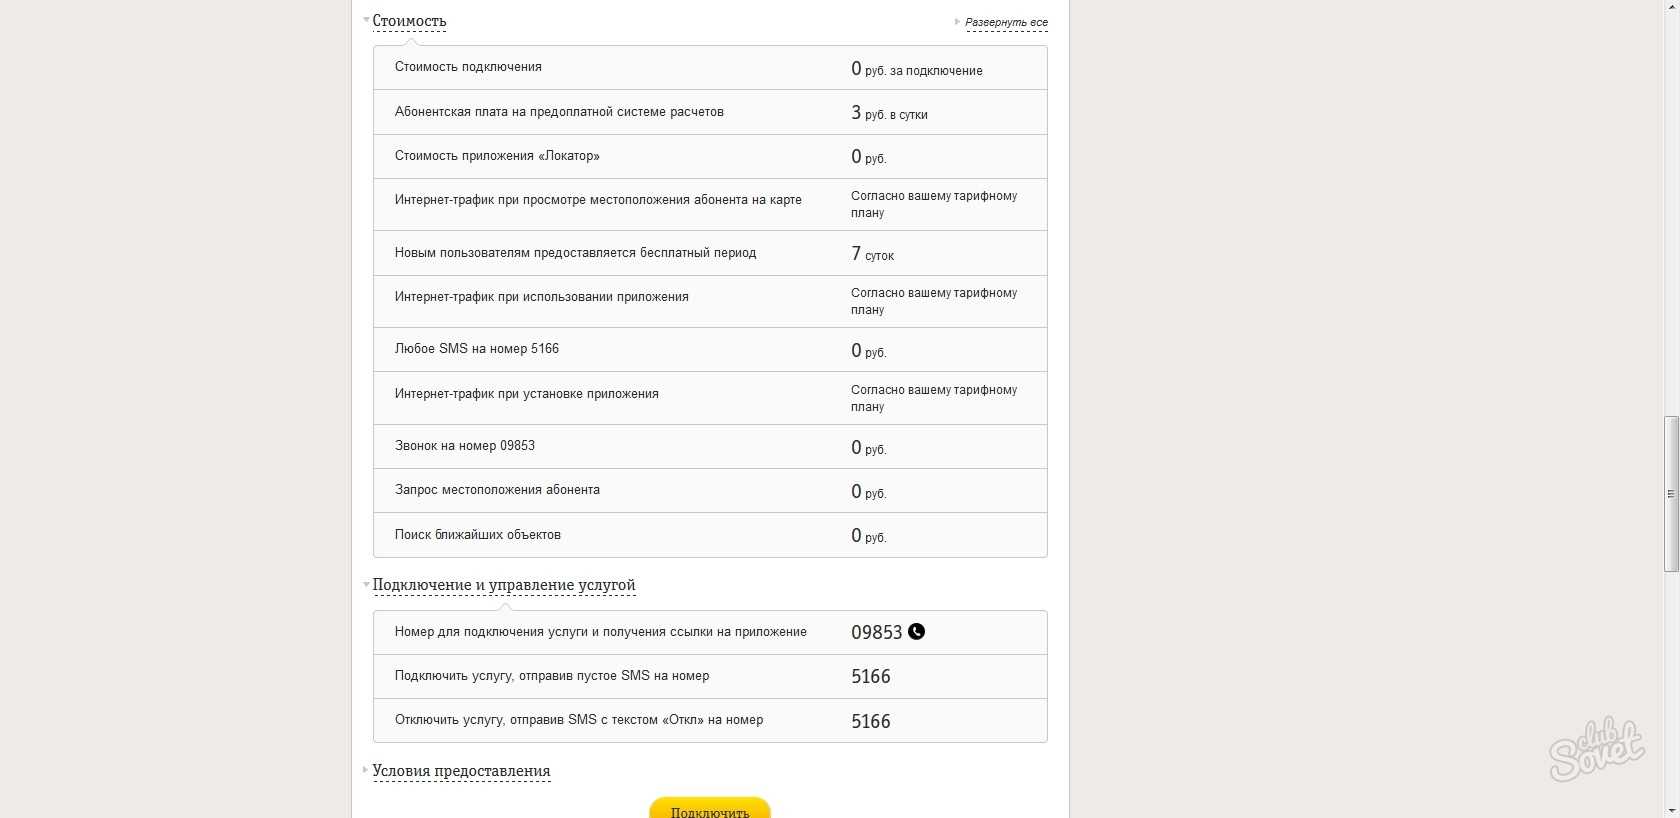Image resolution: width=1680 pixels, height=818 pixels.
Task: Expand the Условия предоставления section
Action: 461,771
